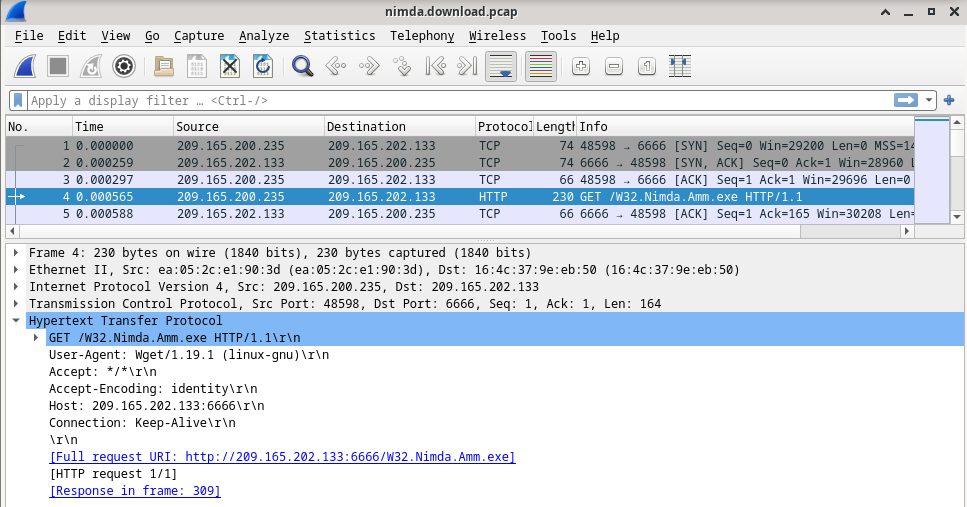Open display filter bookmarks icon
This screenshot has width=967, height=507.
18,100
